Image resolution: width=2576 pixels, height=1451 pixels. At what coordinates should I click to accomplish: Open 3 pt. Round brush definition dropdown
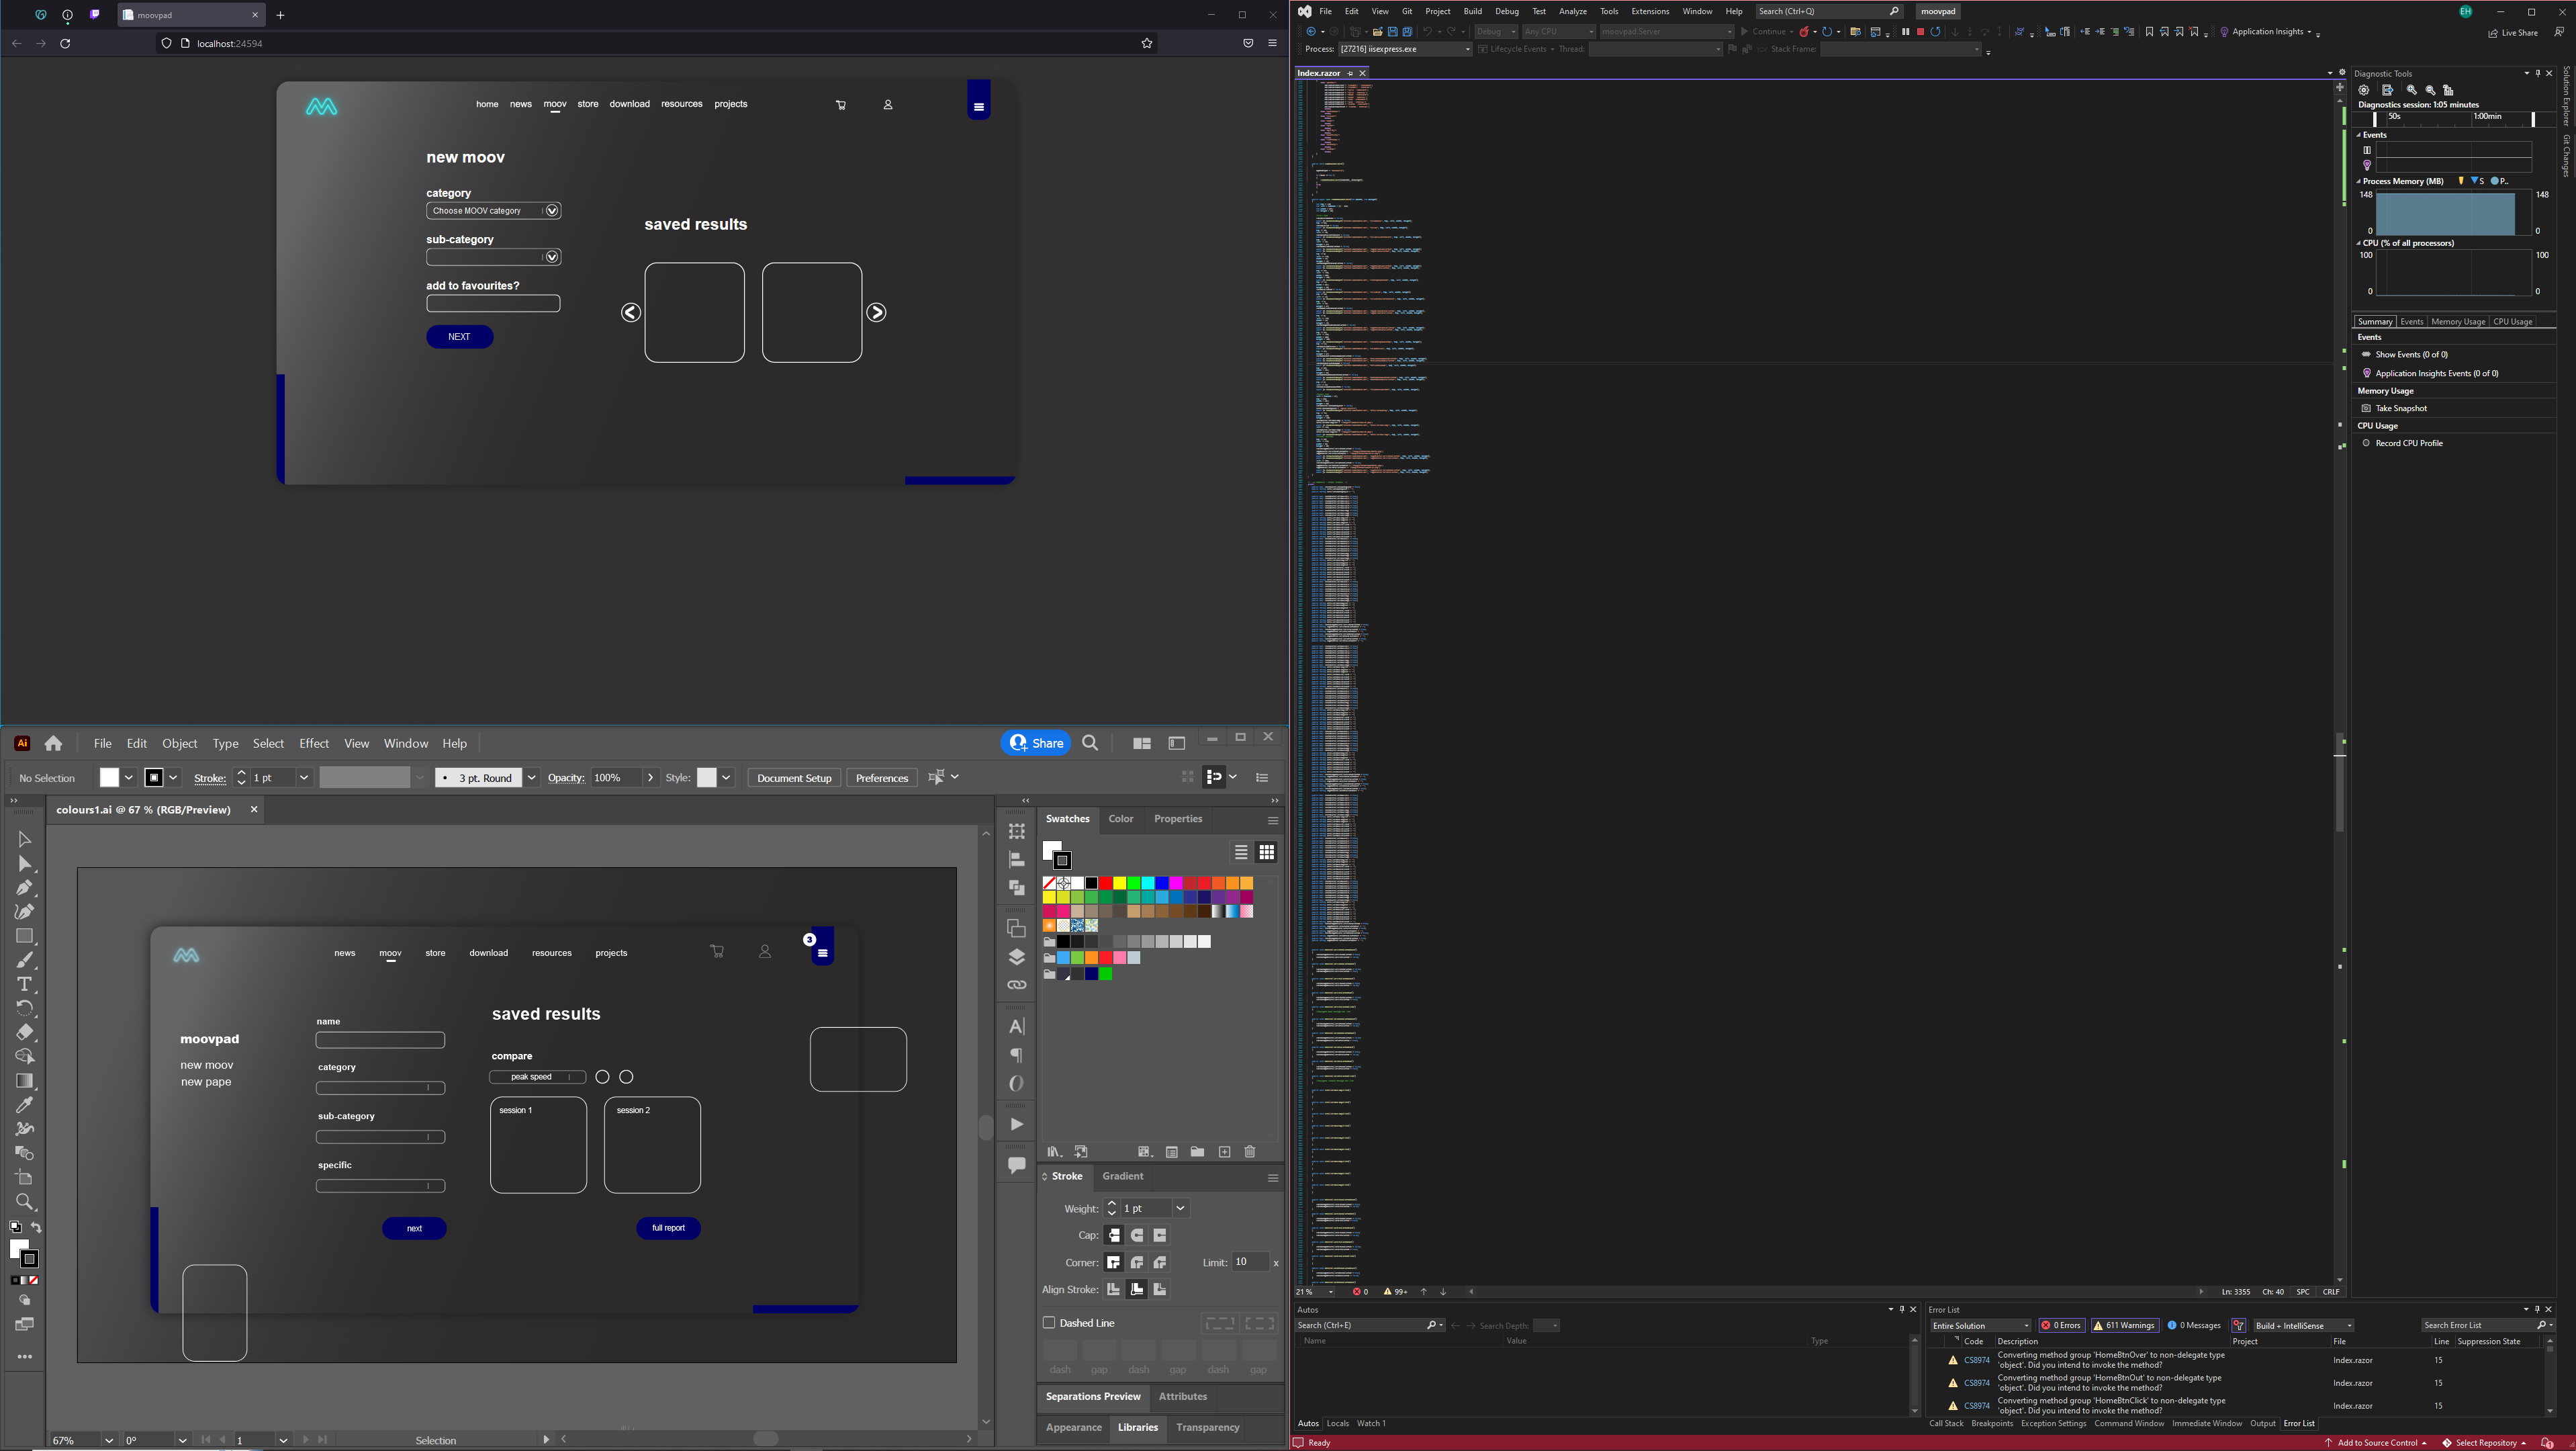tap(531, 778)
